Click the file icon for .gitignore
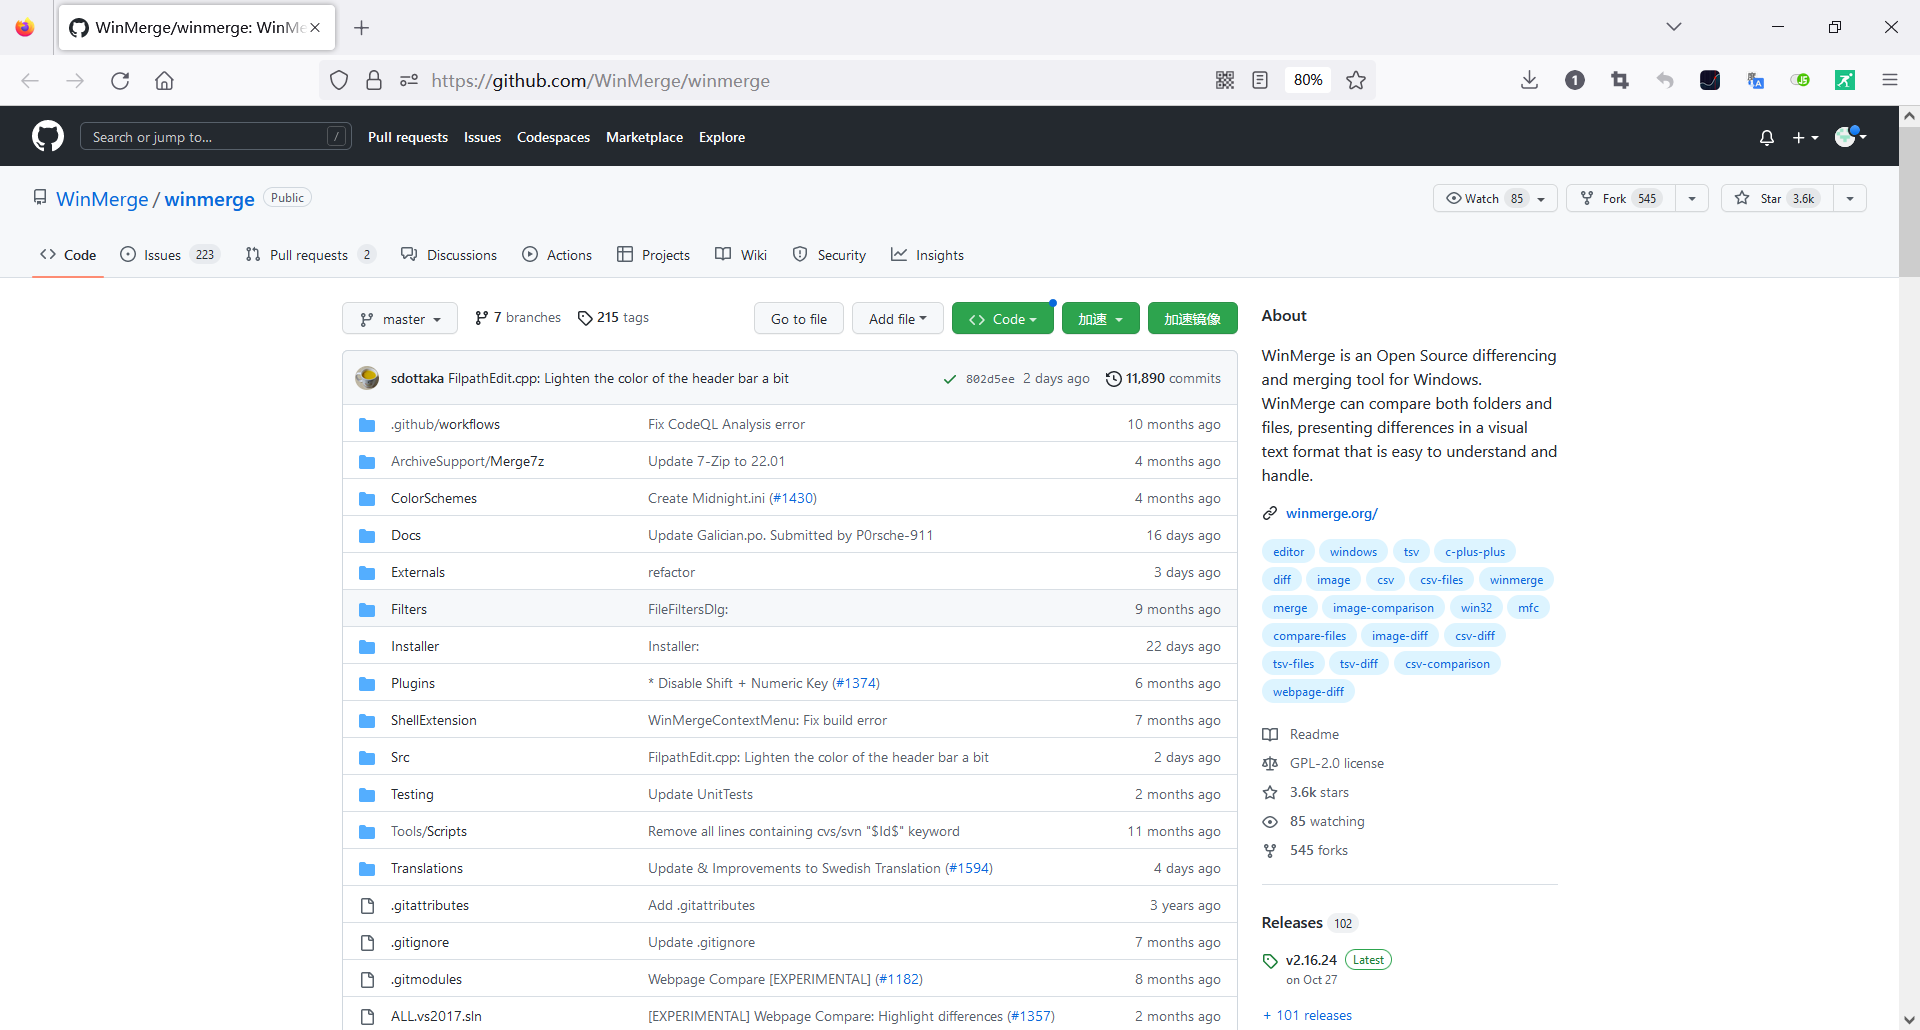1920x1030 pixels. (x=367, y=943)
